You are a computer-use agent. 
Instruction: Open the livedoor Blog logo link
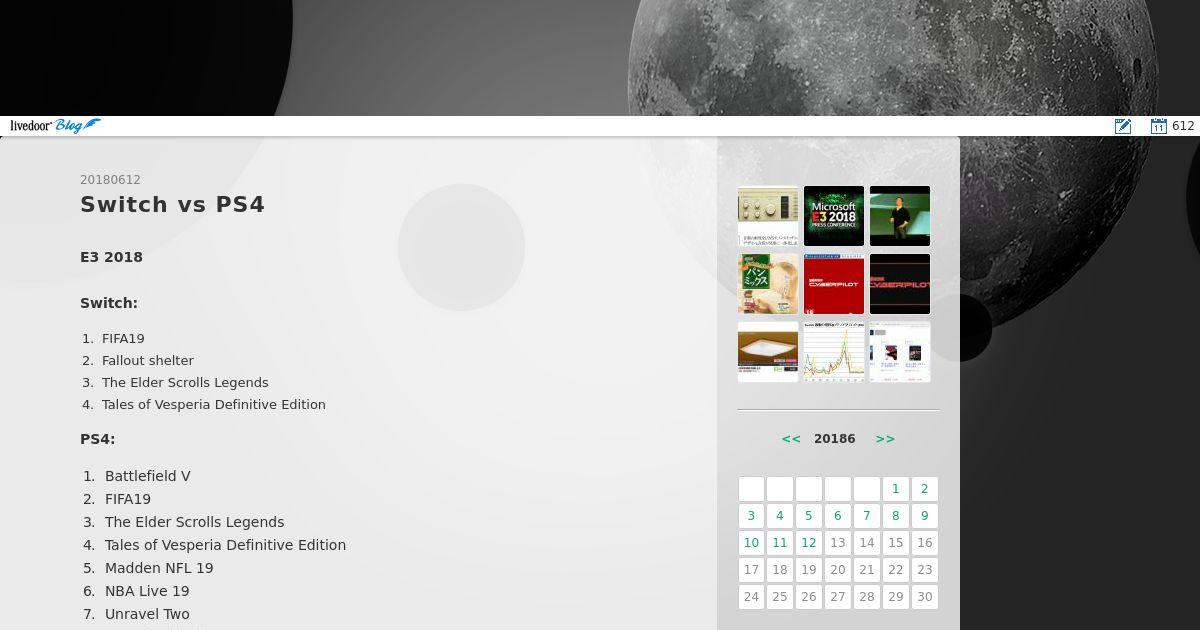pyautogui.click(x=55, y=126)
